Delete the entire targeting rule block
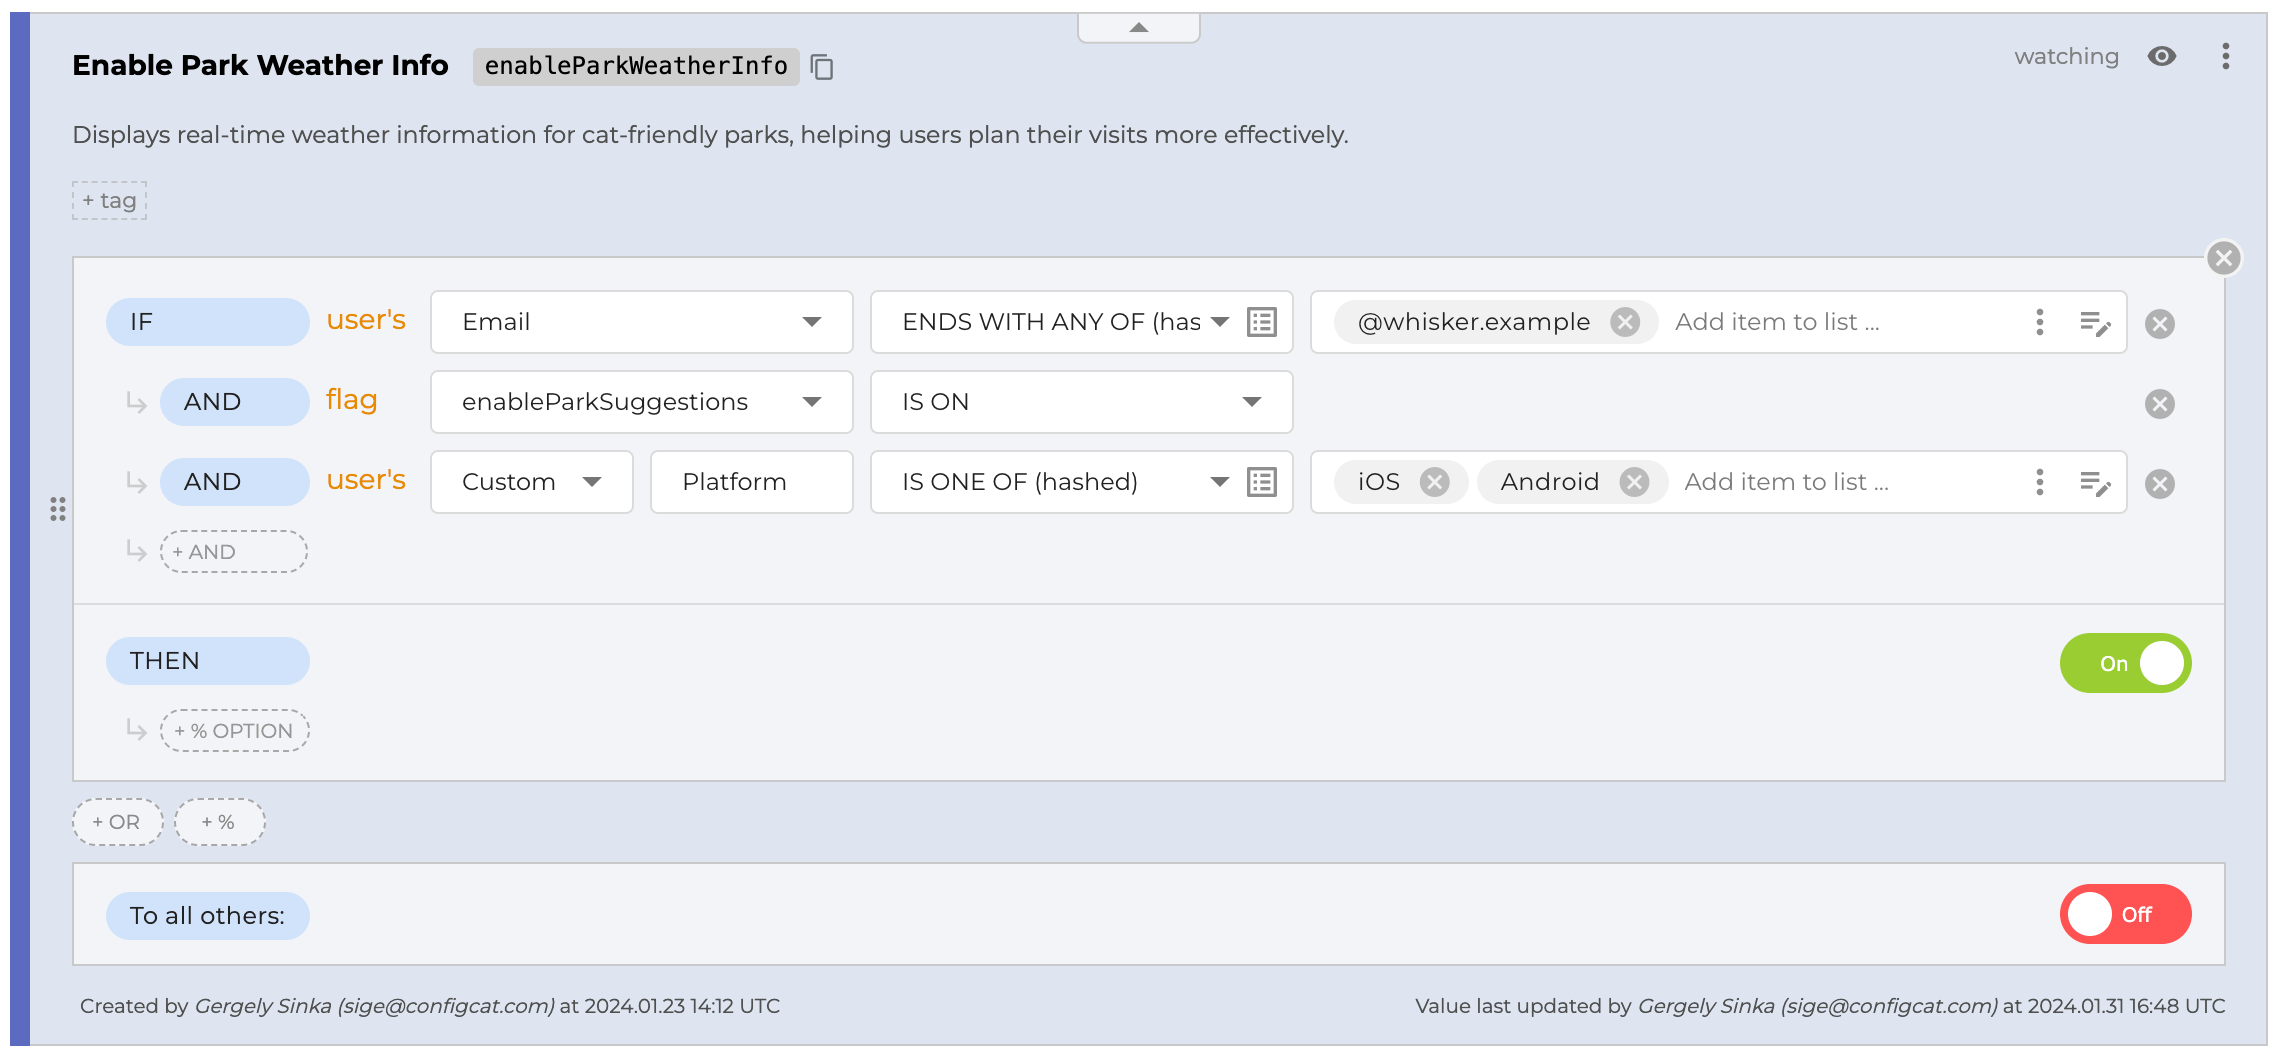The image size is (2280, 1058). click(x=2223, y=259)
